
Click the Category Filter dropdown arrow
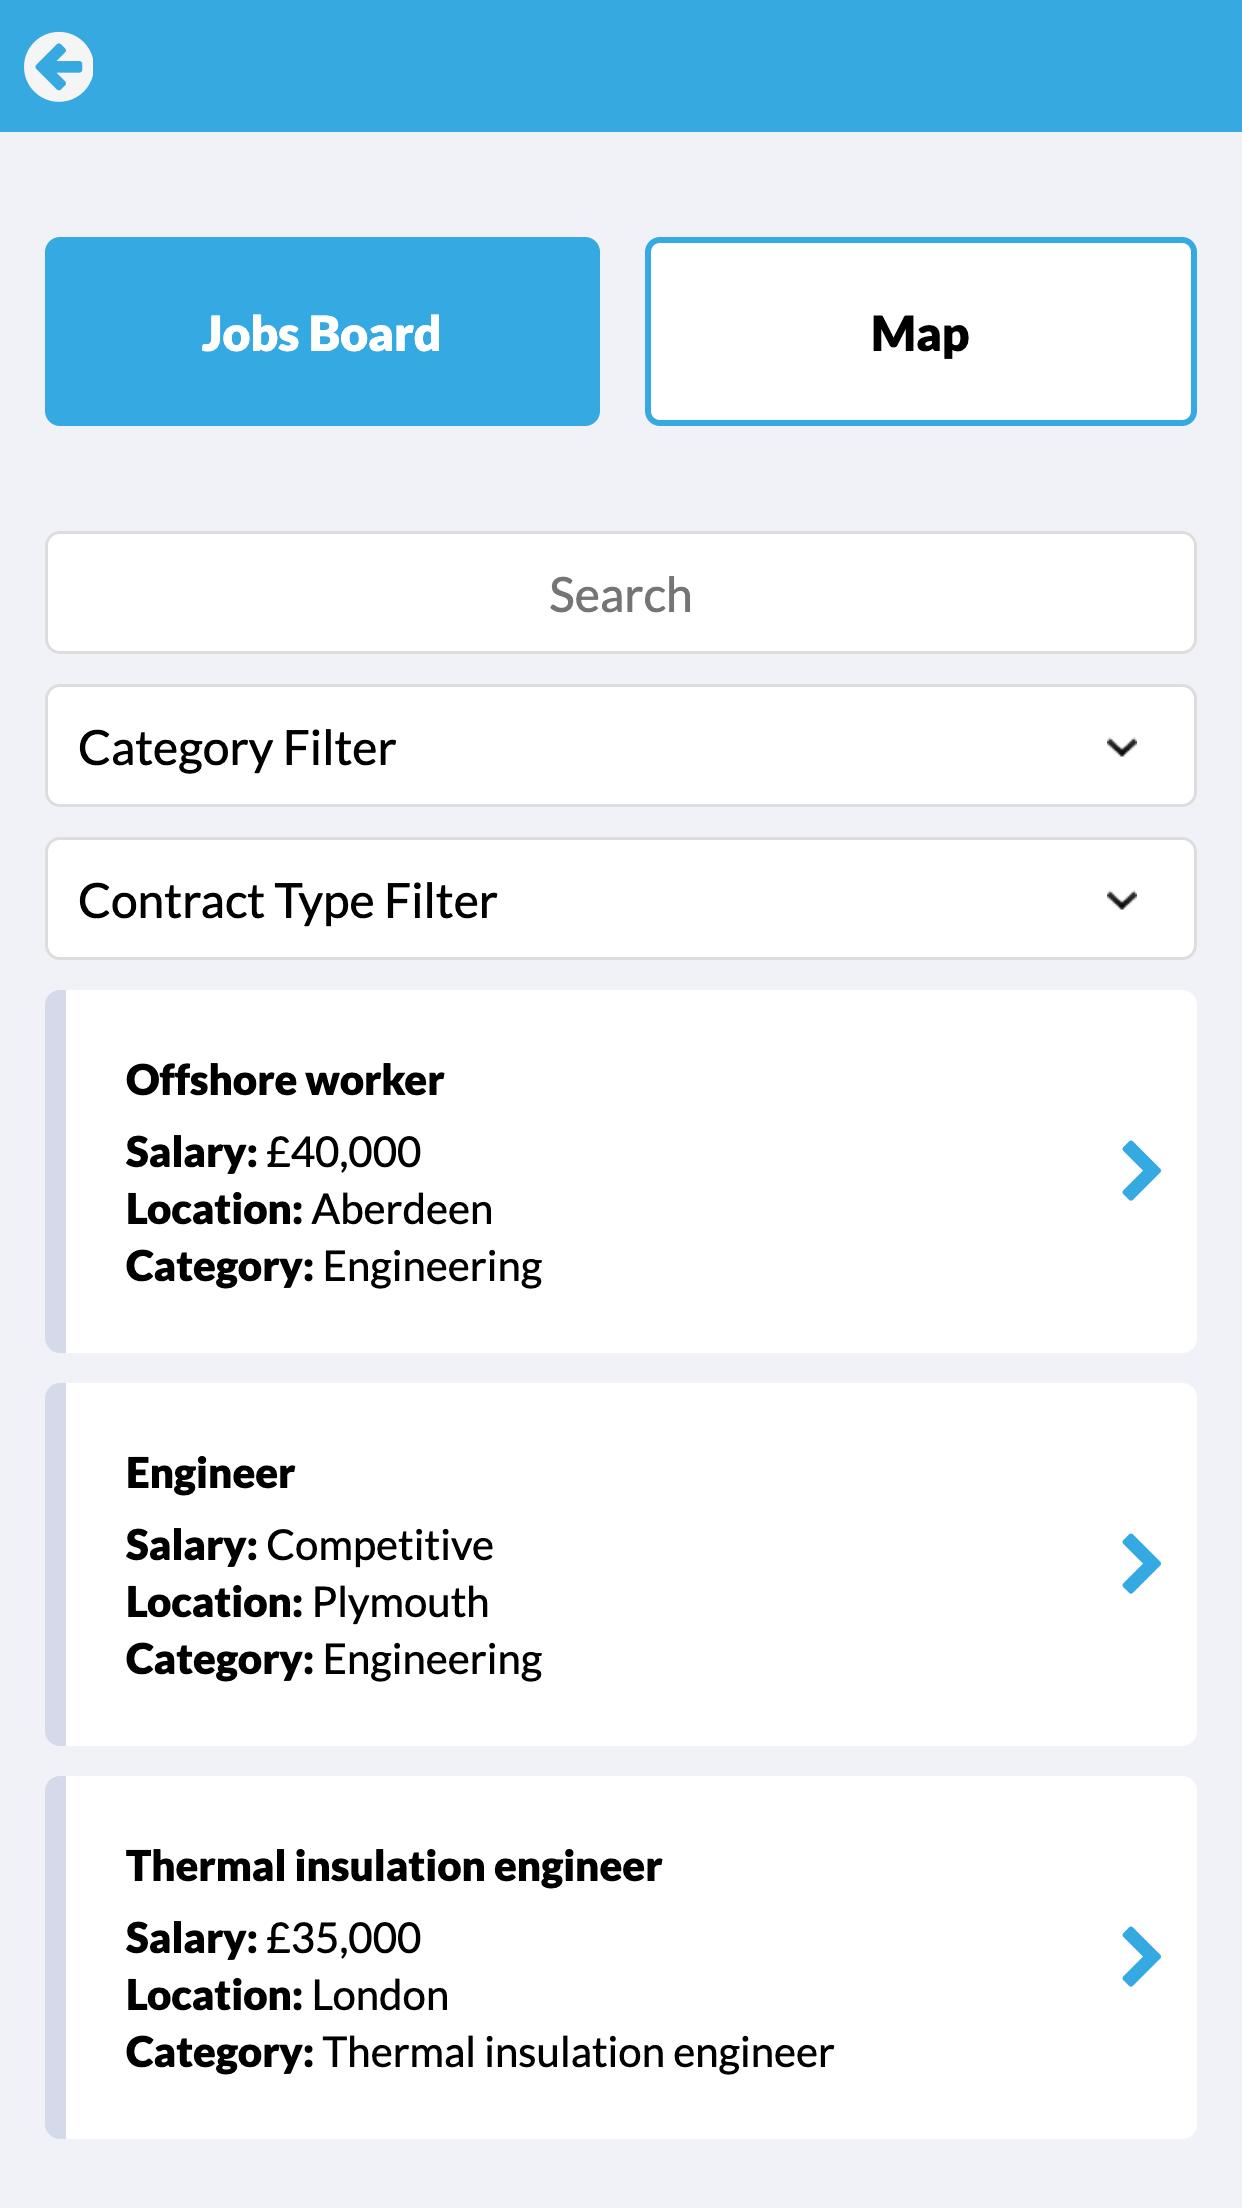click(1122, 747)
